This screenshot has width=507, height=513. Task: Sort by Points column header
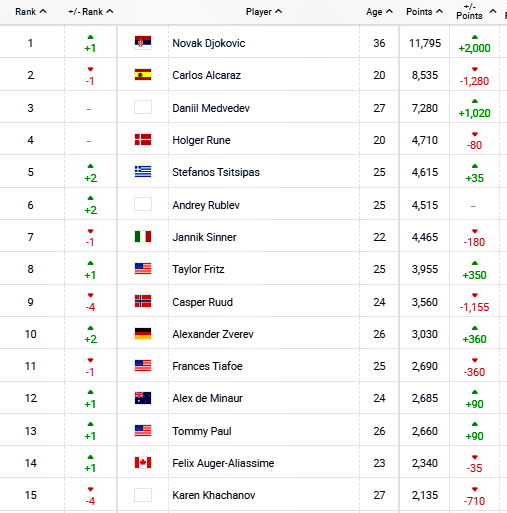(424, 12)
